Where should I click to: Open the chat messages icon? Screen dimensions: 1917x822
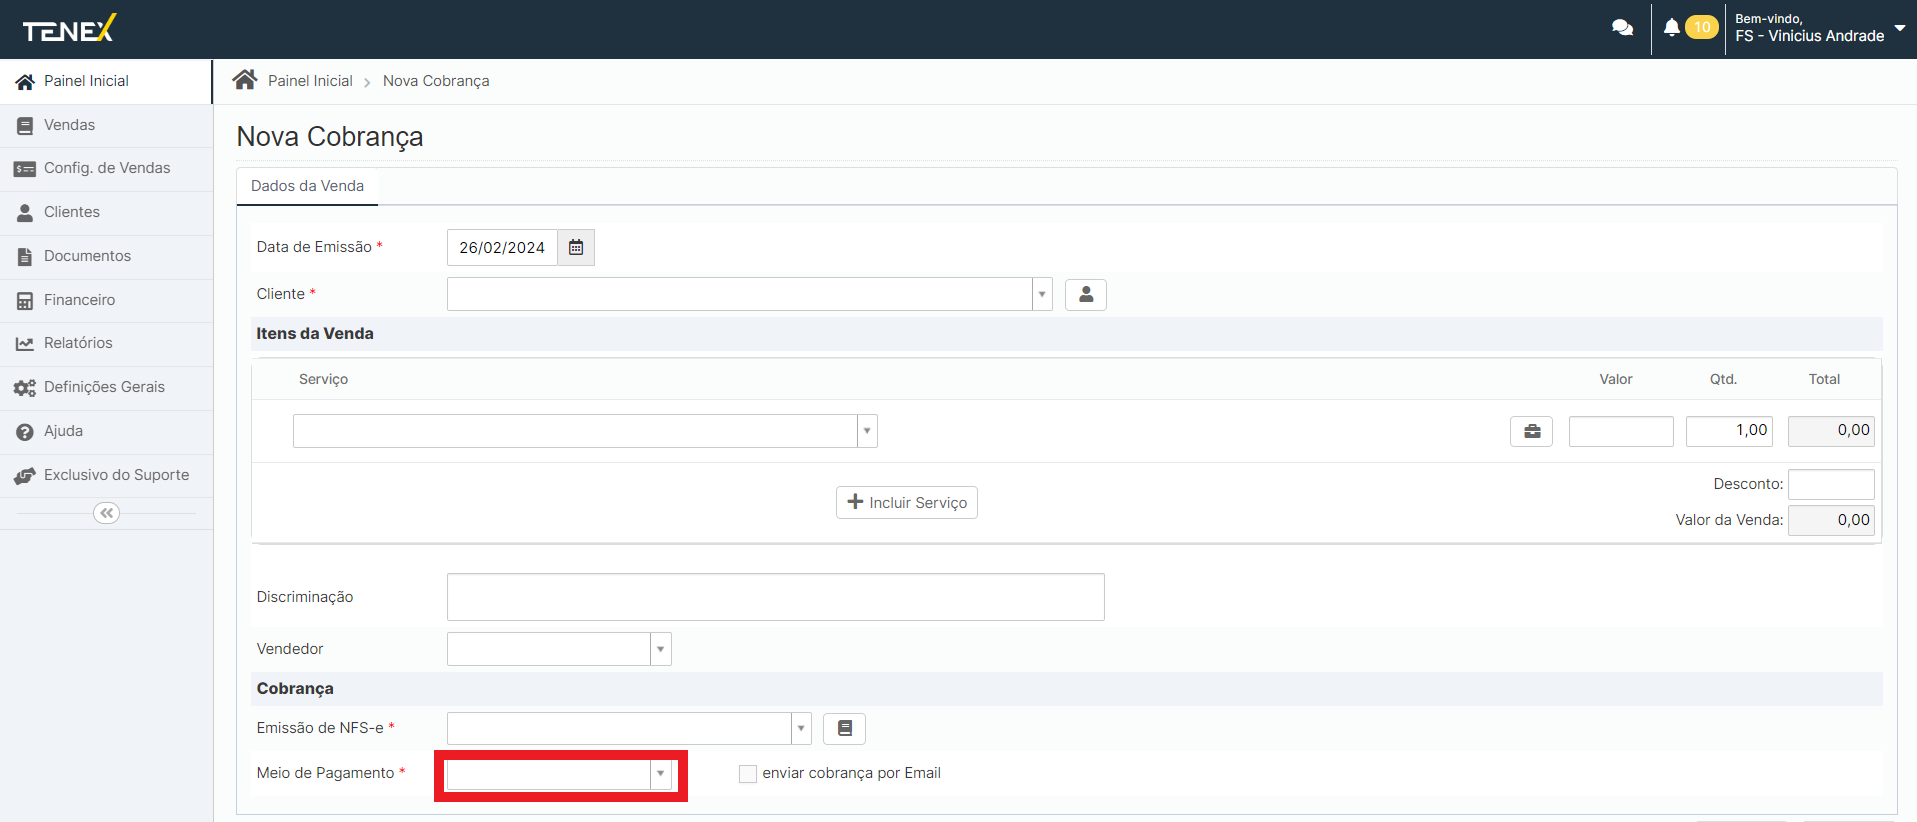pyautogui.click(x=1622, y=28)
